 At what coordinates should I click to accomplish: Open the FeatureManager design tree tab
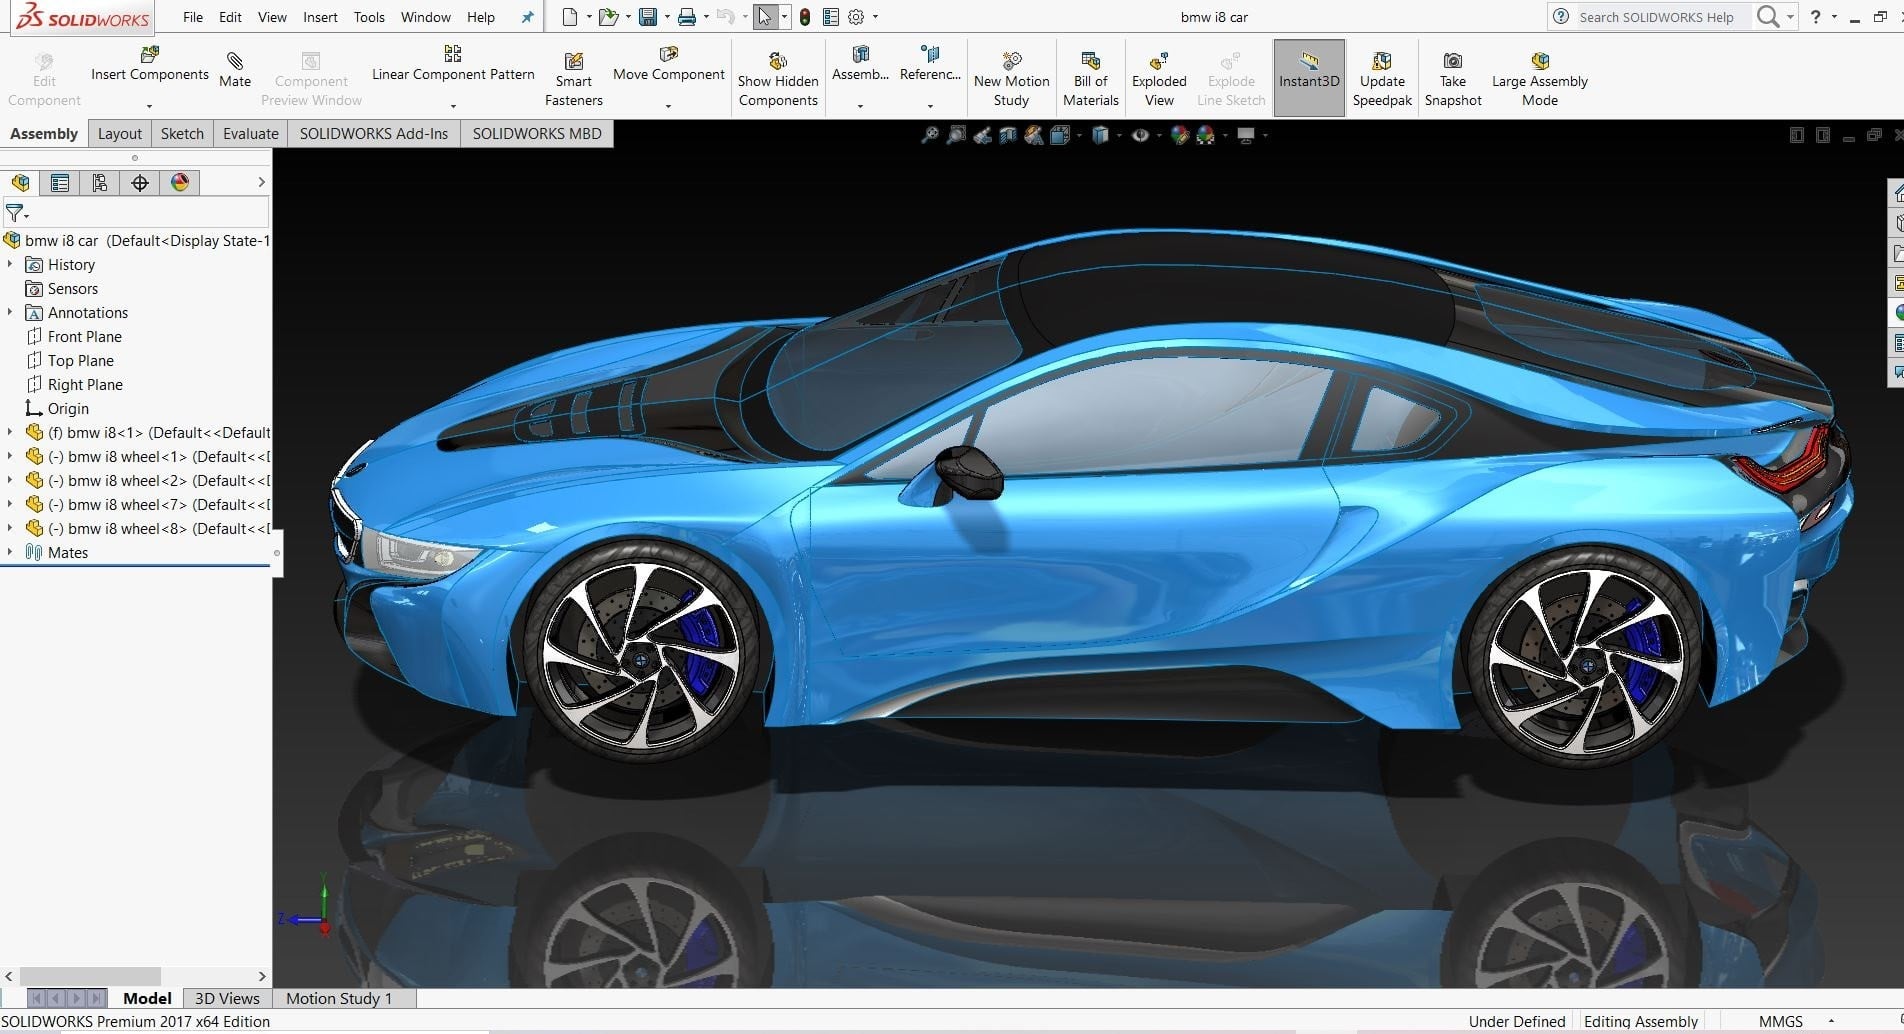(x=21, y=183)
